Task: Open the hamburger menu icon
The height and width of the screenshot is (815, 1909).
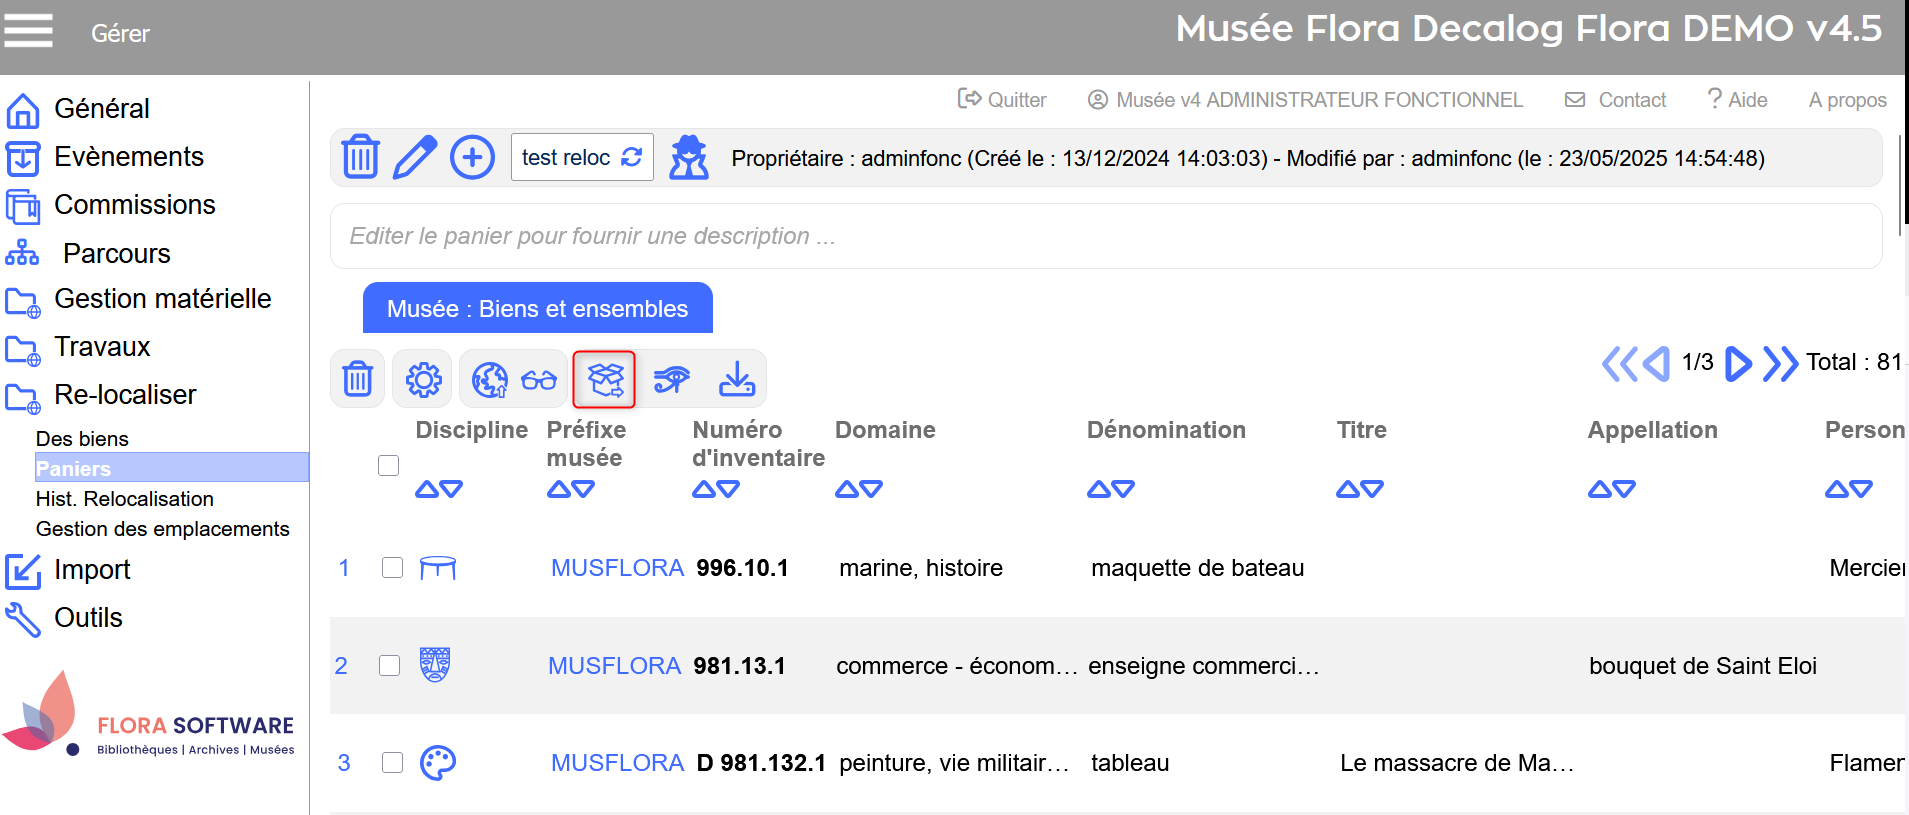Action: 29,31
